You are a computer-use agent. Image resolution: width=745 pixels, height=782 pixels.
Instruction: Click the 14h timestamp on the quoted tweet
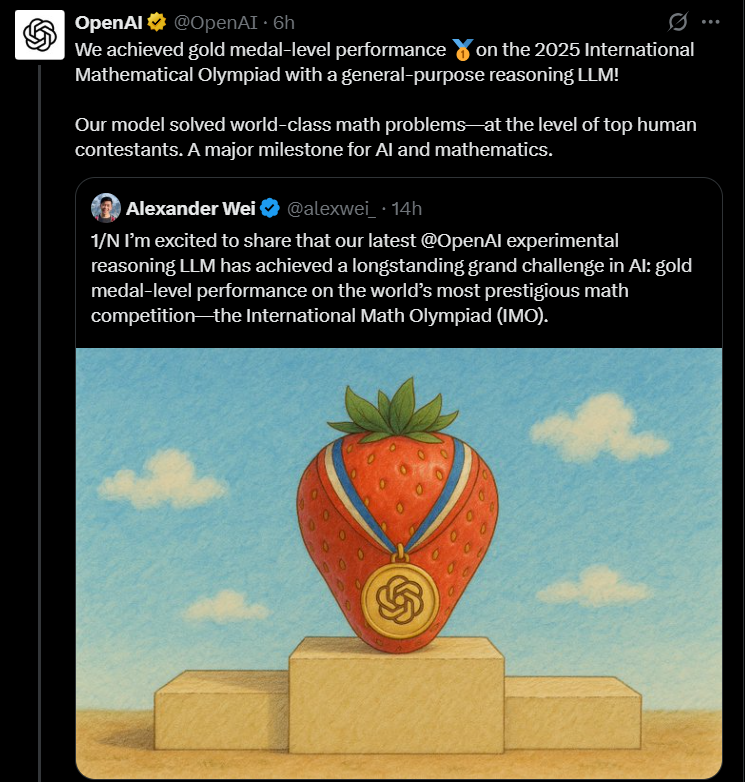click(406, 208)
